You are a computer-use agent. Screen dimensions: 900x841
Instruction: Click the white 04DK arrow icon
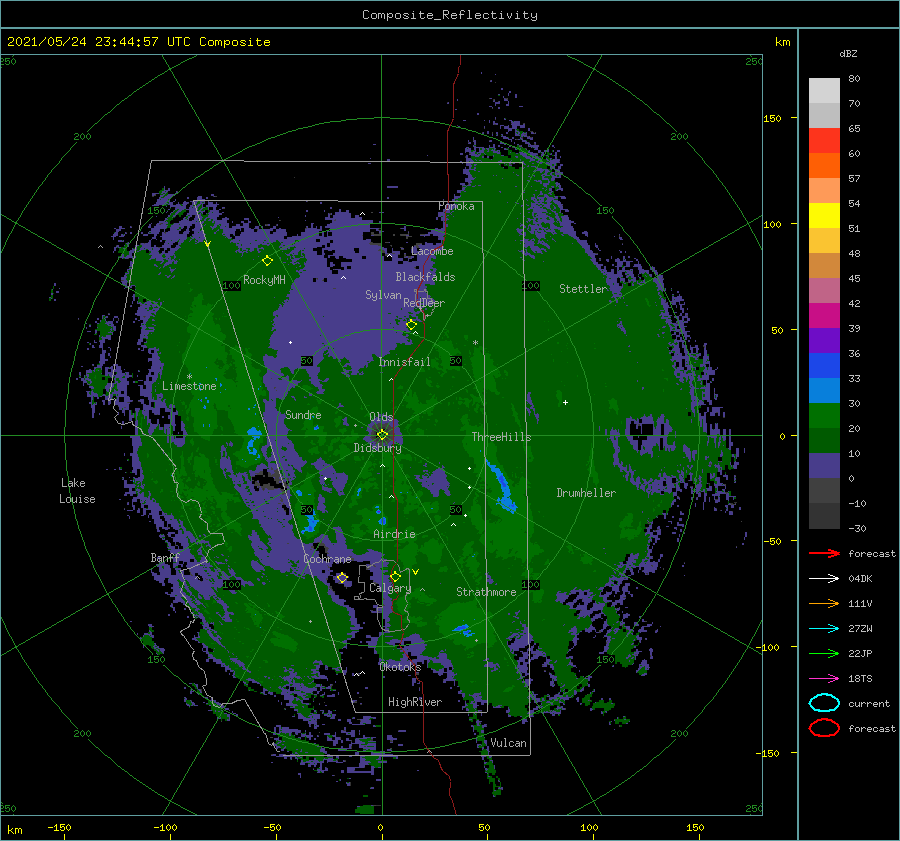(824, 578)
